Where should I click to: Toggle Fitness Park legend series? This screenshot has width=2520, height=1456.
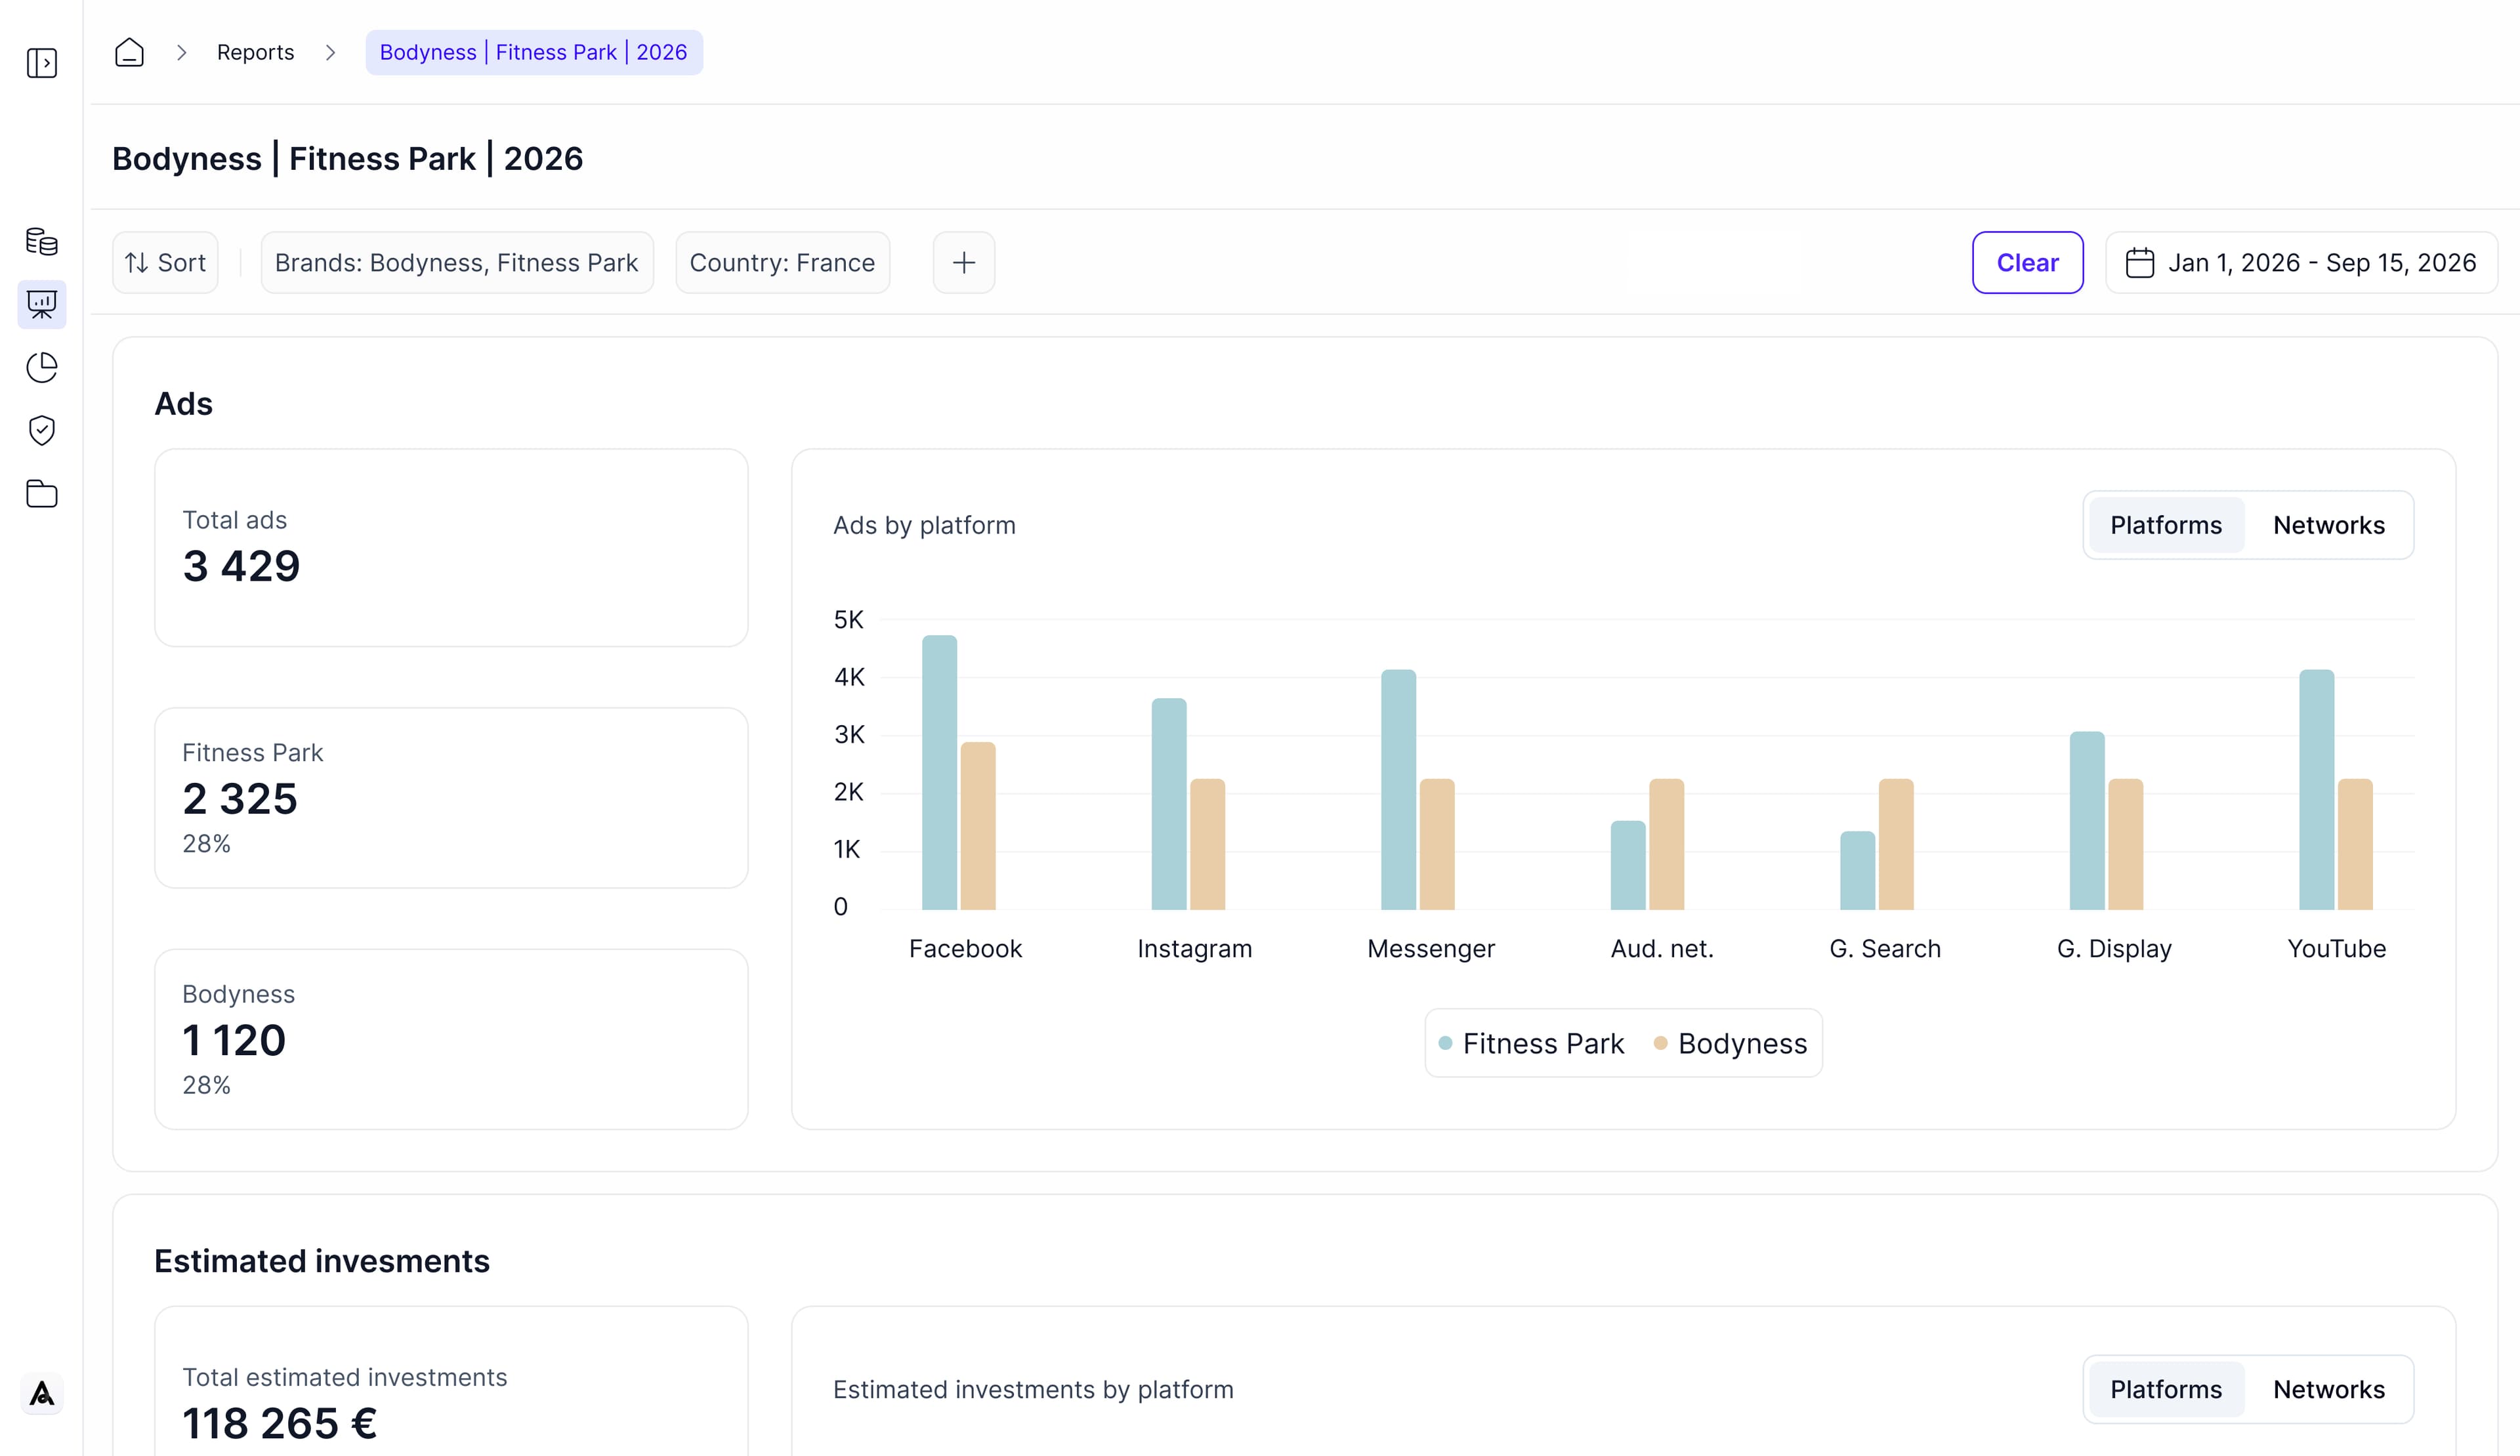(1531, 1043)
